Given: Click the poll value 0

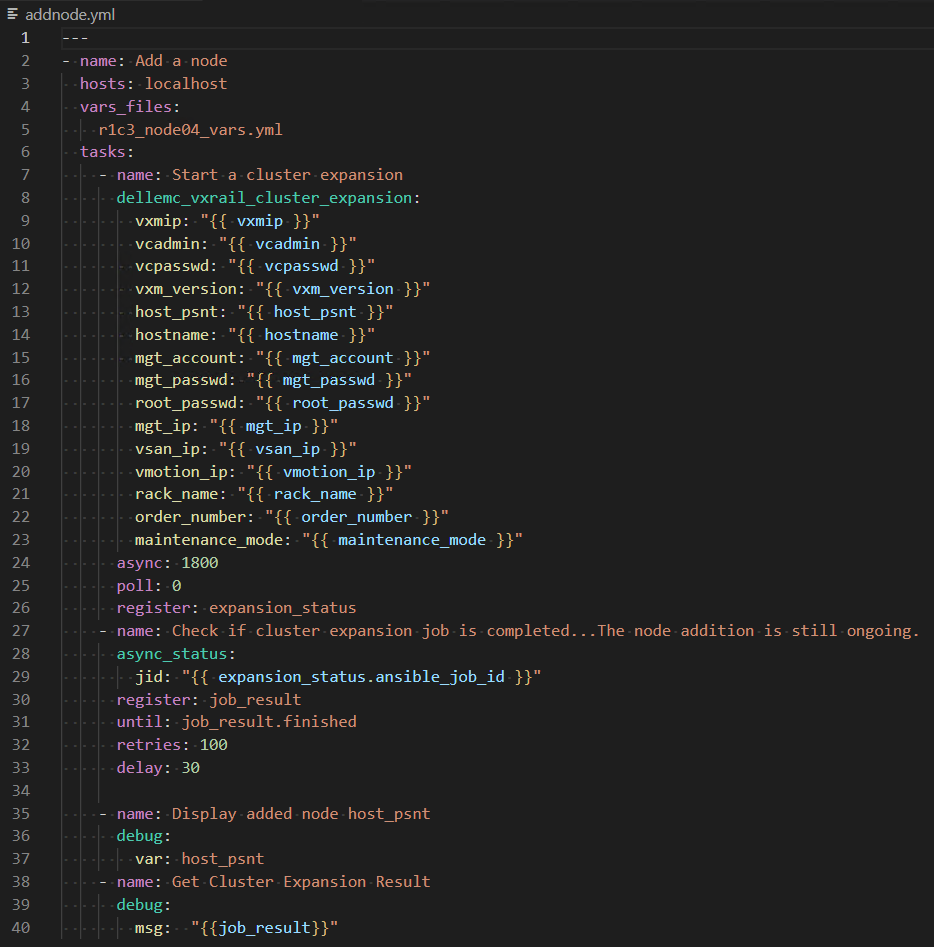Looking at the screenshot, I should (176, 585).
